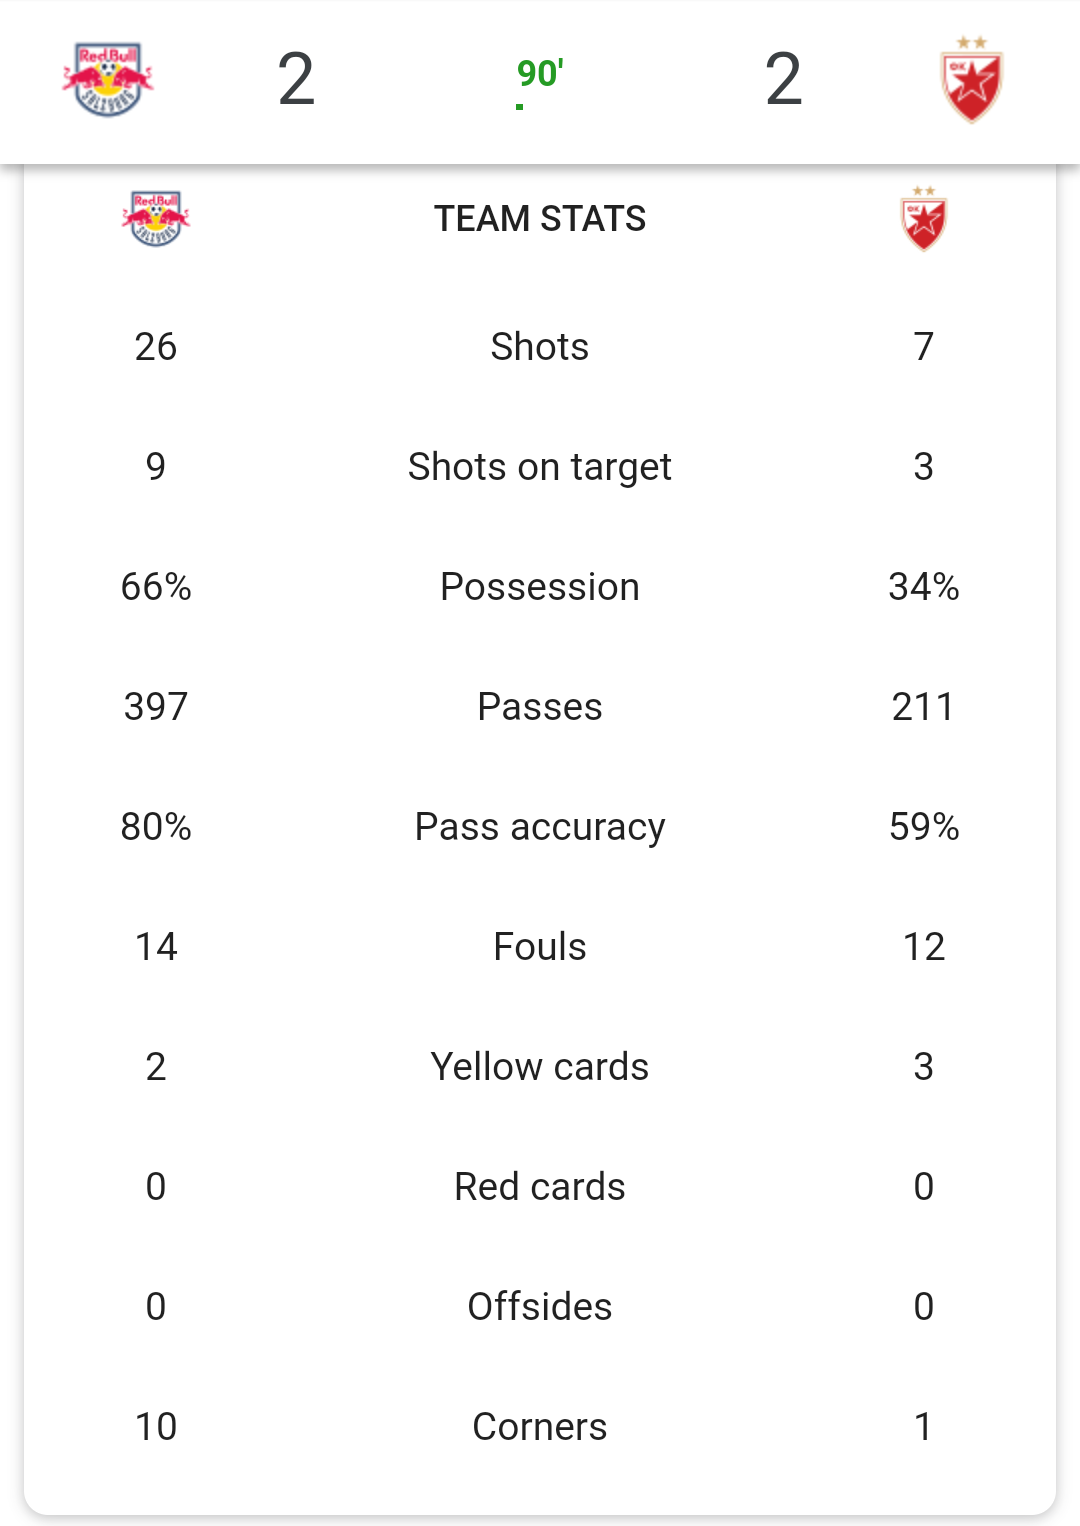Viewport: 1080px width, 1526px height.
Task: Tap Red Bull Salzburg logo beside TEAM STATS
Action: coord(156,219)
